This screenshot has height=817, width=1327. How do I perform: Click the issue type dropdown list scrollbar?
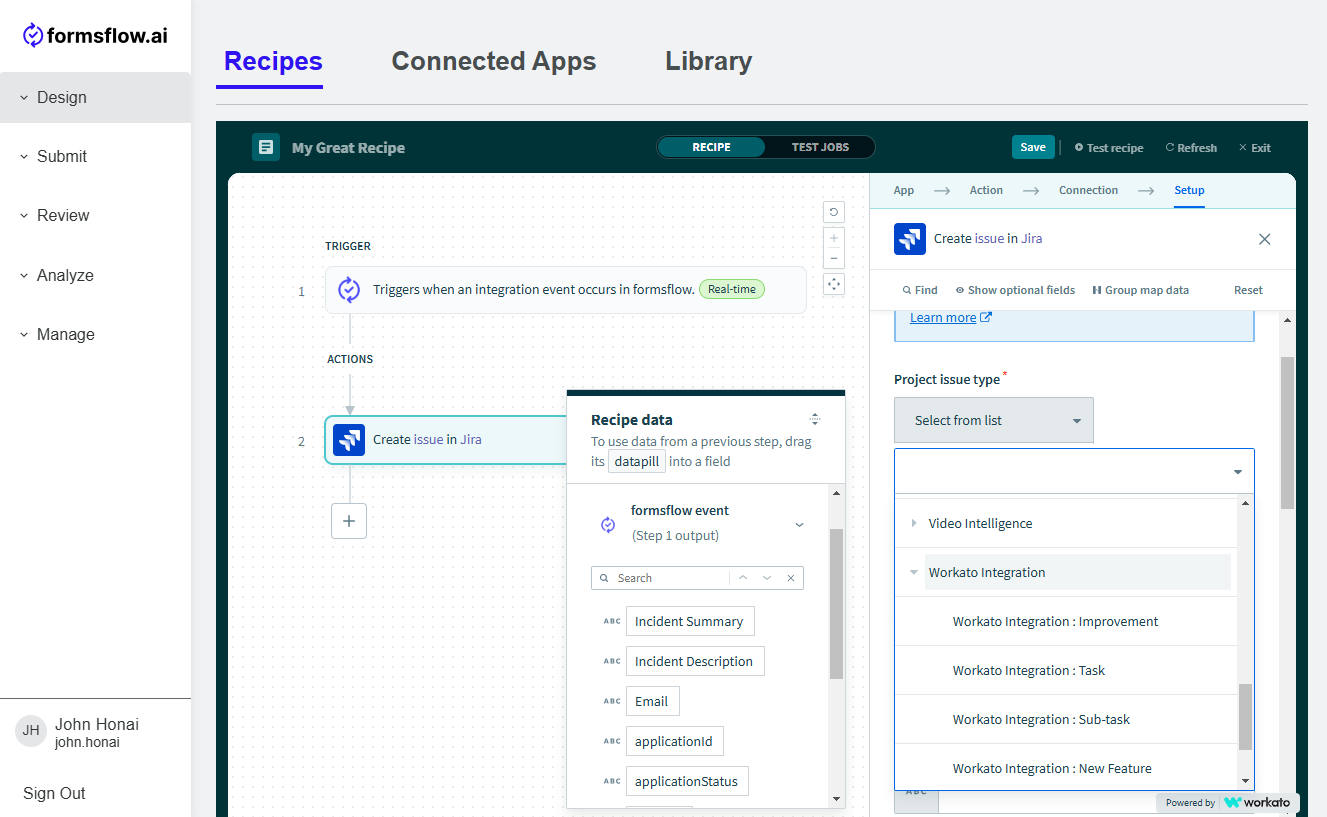(x=1245, y=716)
